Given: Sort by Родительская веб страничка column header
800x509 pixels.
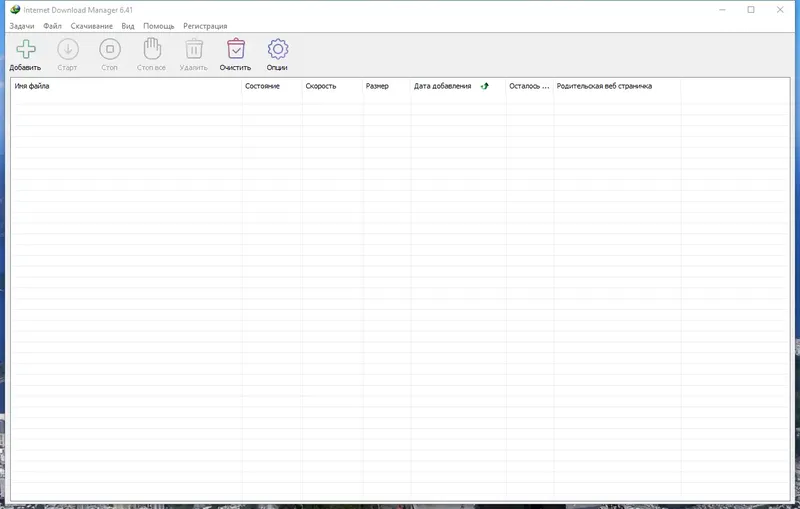Looking at the screenshot, I should 617,86.
